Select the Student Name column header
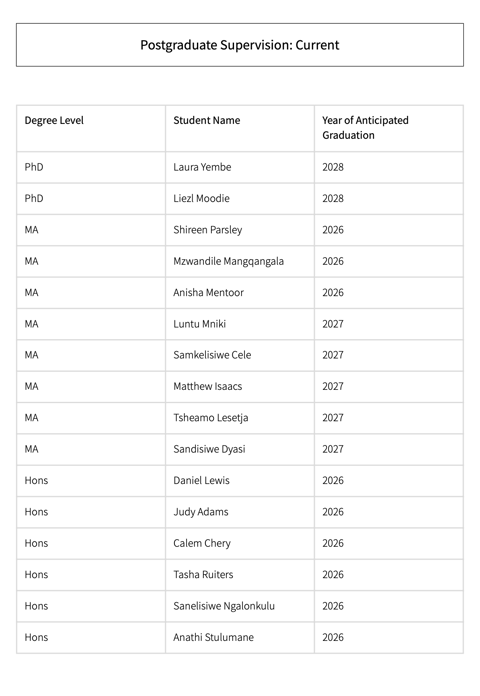The width and height of the screenshot is (480, 696). (206, 120)
